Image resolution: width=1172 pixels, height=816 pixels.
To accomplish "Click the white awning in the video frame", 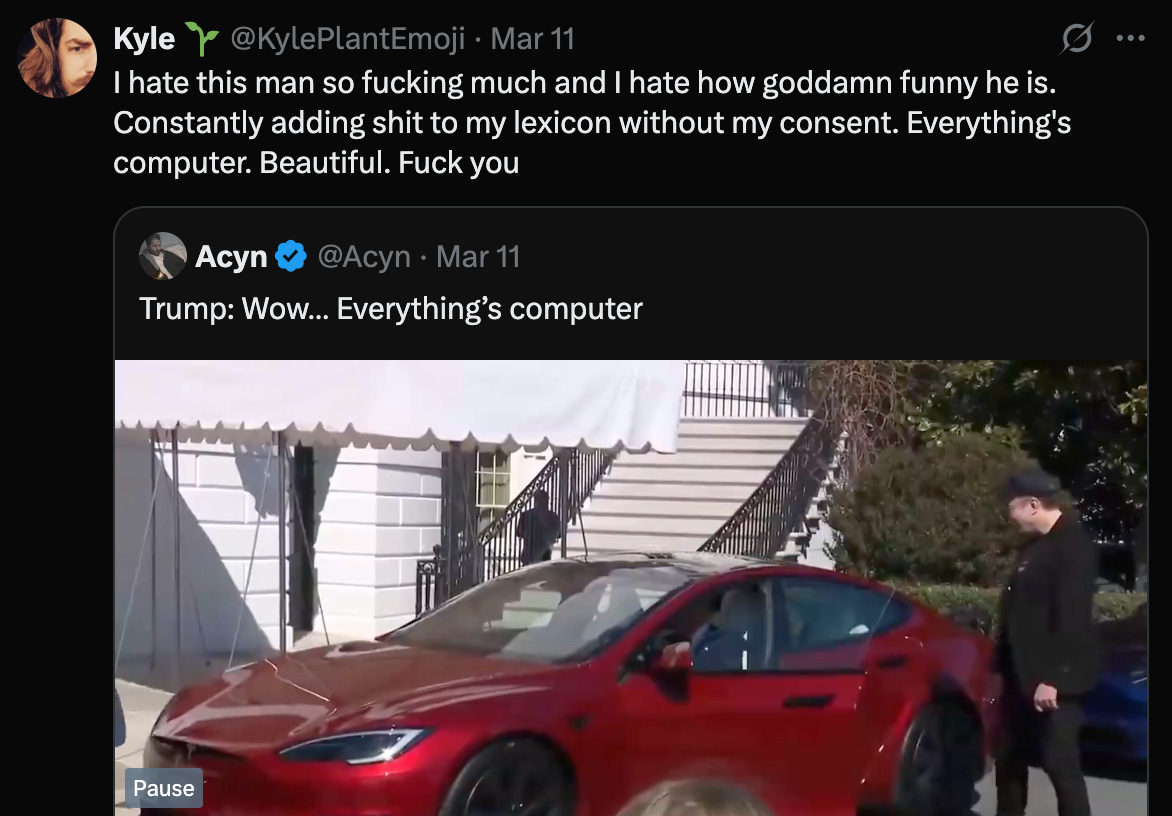I will coord(400,404).
